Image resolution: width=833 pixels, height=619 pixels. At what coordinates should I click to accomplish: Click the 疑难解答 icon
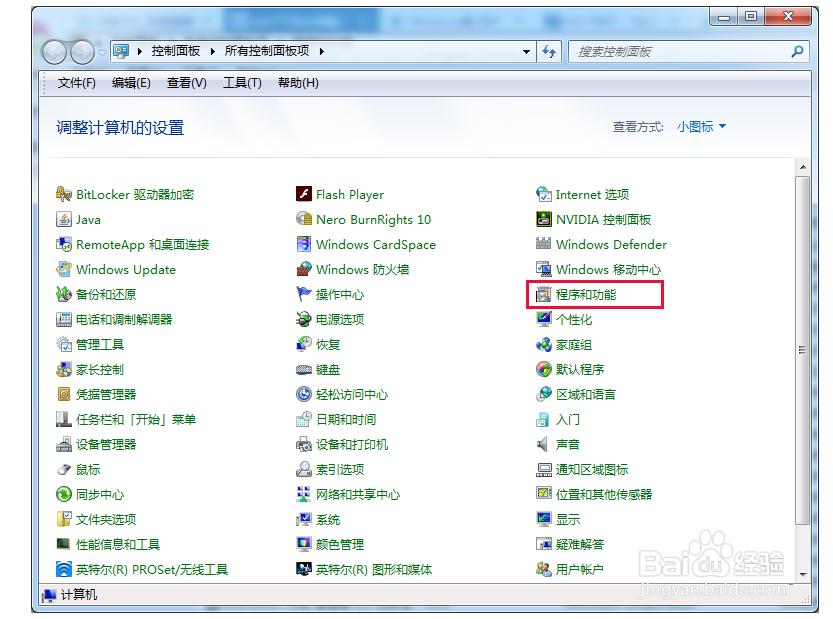544,544
